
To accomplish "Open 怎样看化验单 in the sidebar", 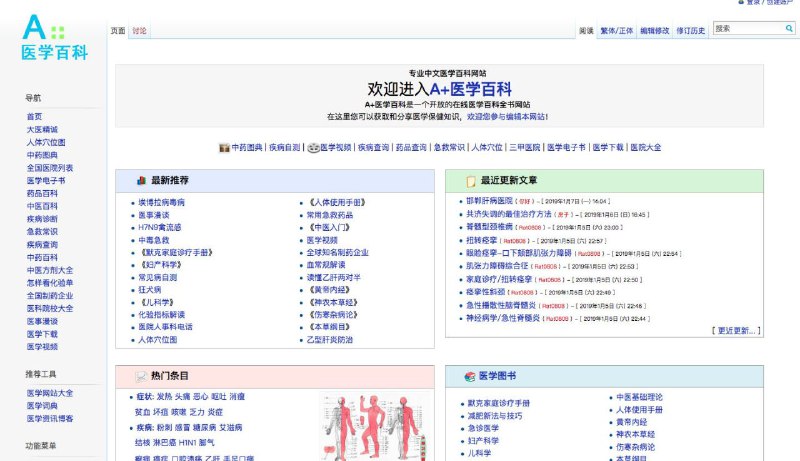I will coord(49,283).
